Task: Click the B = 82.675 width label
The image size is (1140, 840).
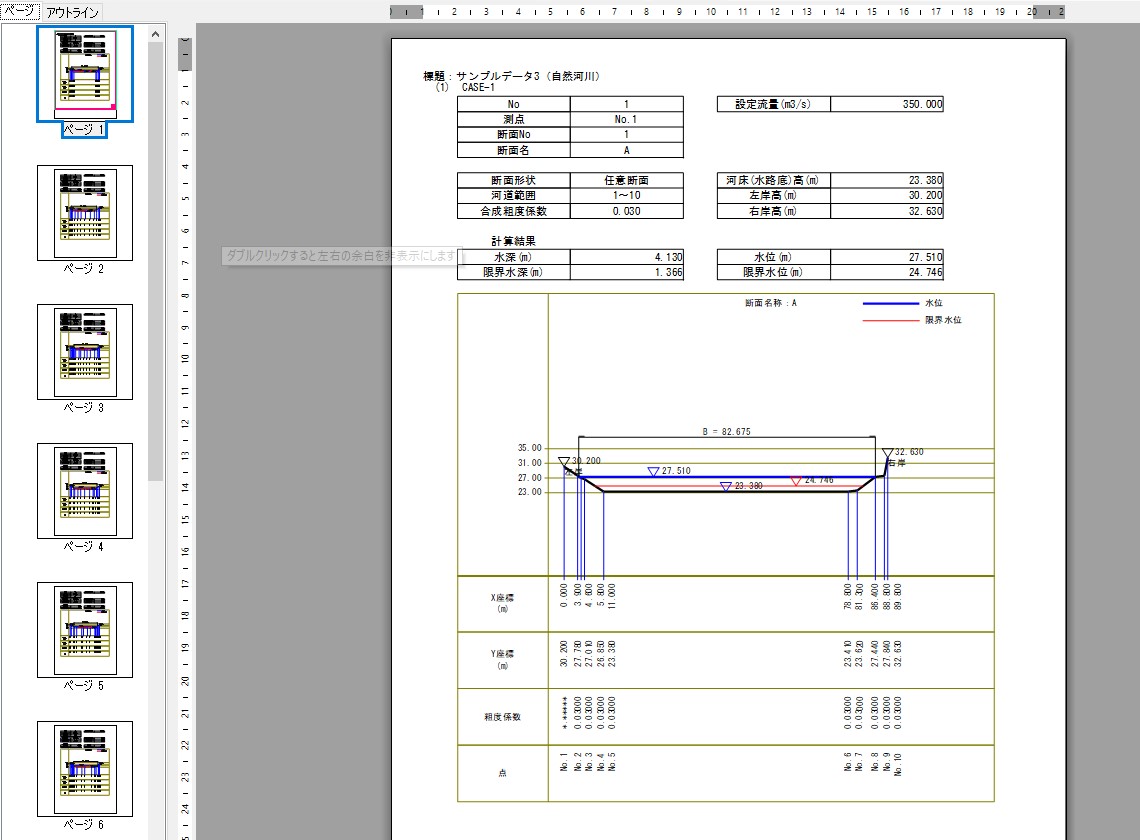Action: pyautogui.click(x=726, y=432)
